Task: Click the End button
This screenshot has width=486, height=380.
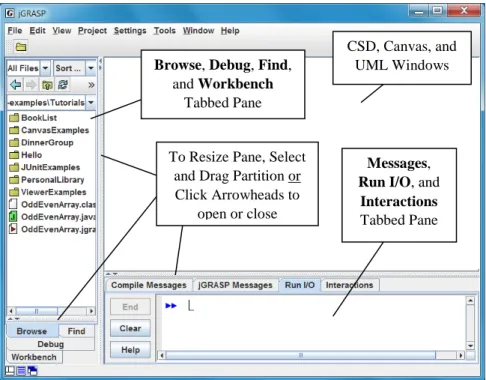Action: (x=130, y=307)
